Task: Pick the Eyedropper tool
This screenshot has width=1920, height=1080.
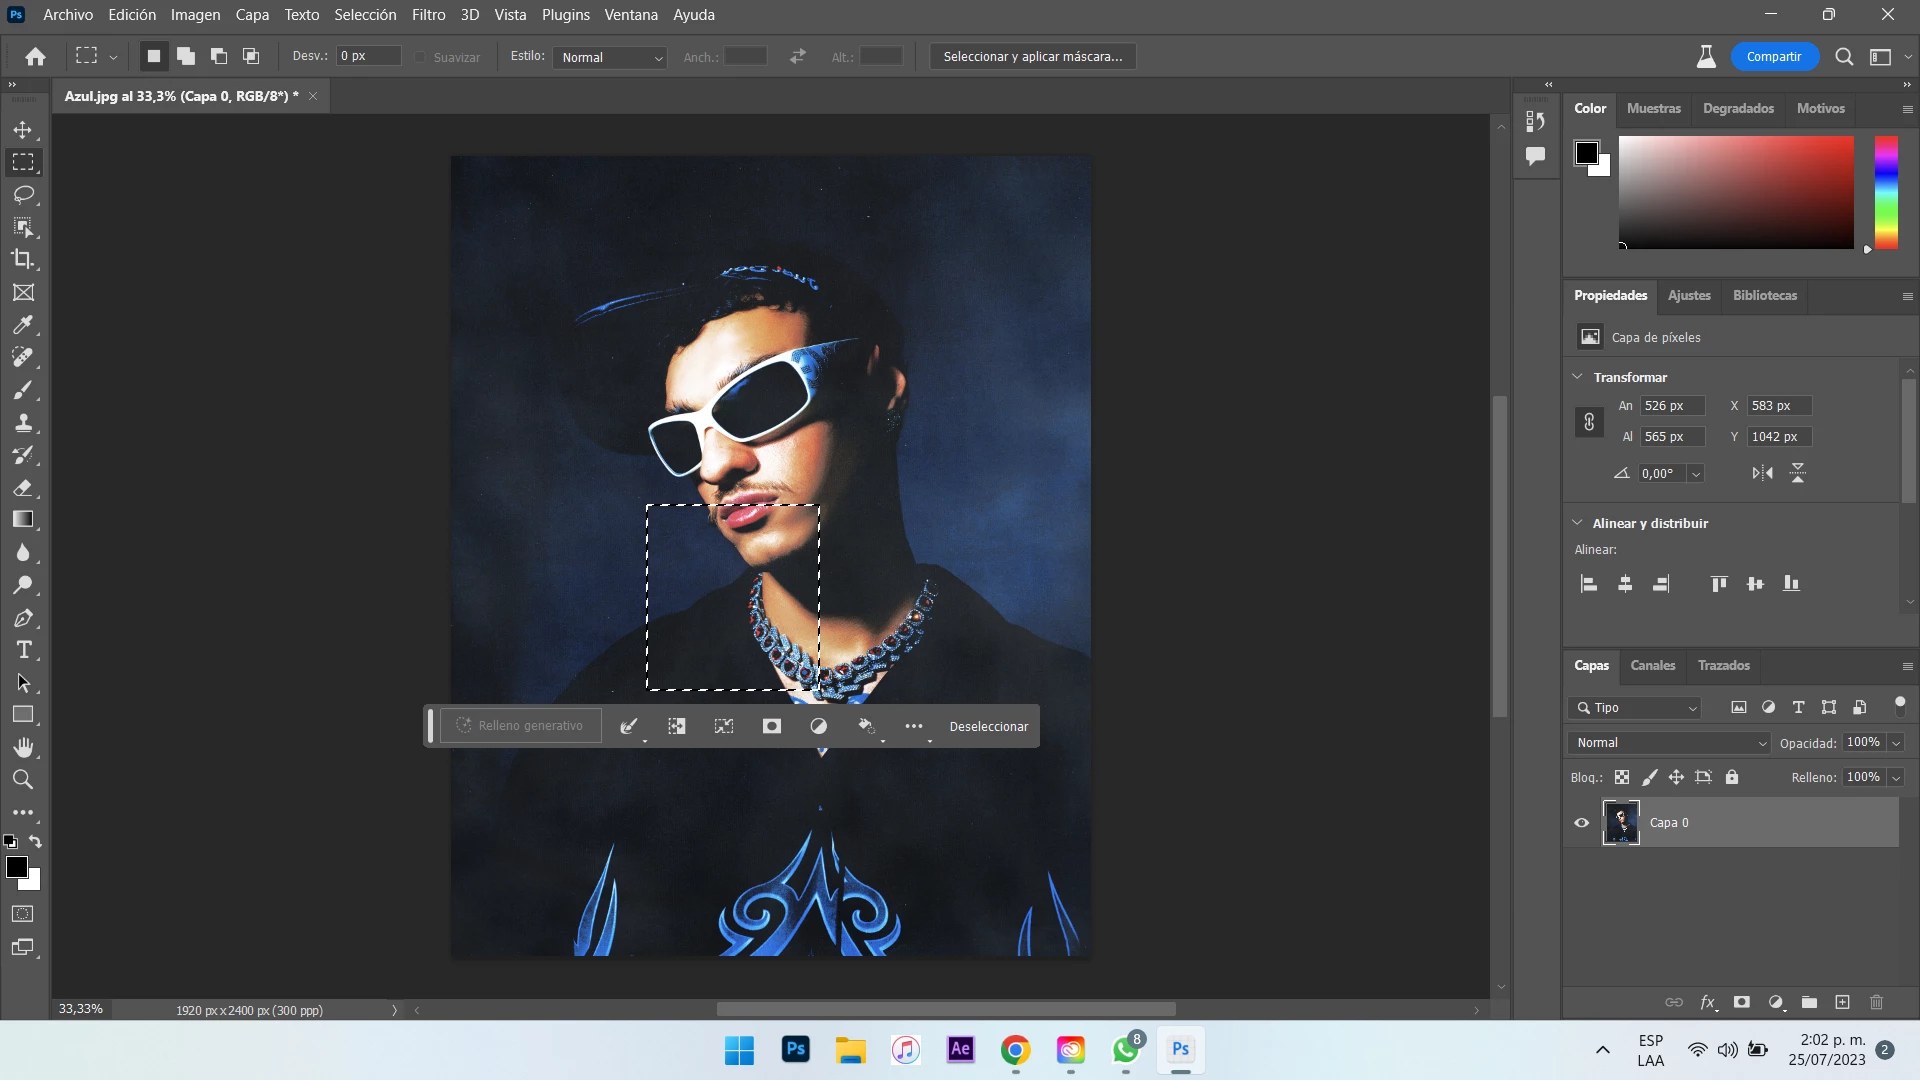Action: pyautogui.click(x=23, y=325)
